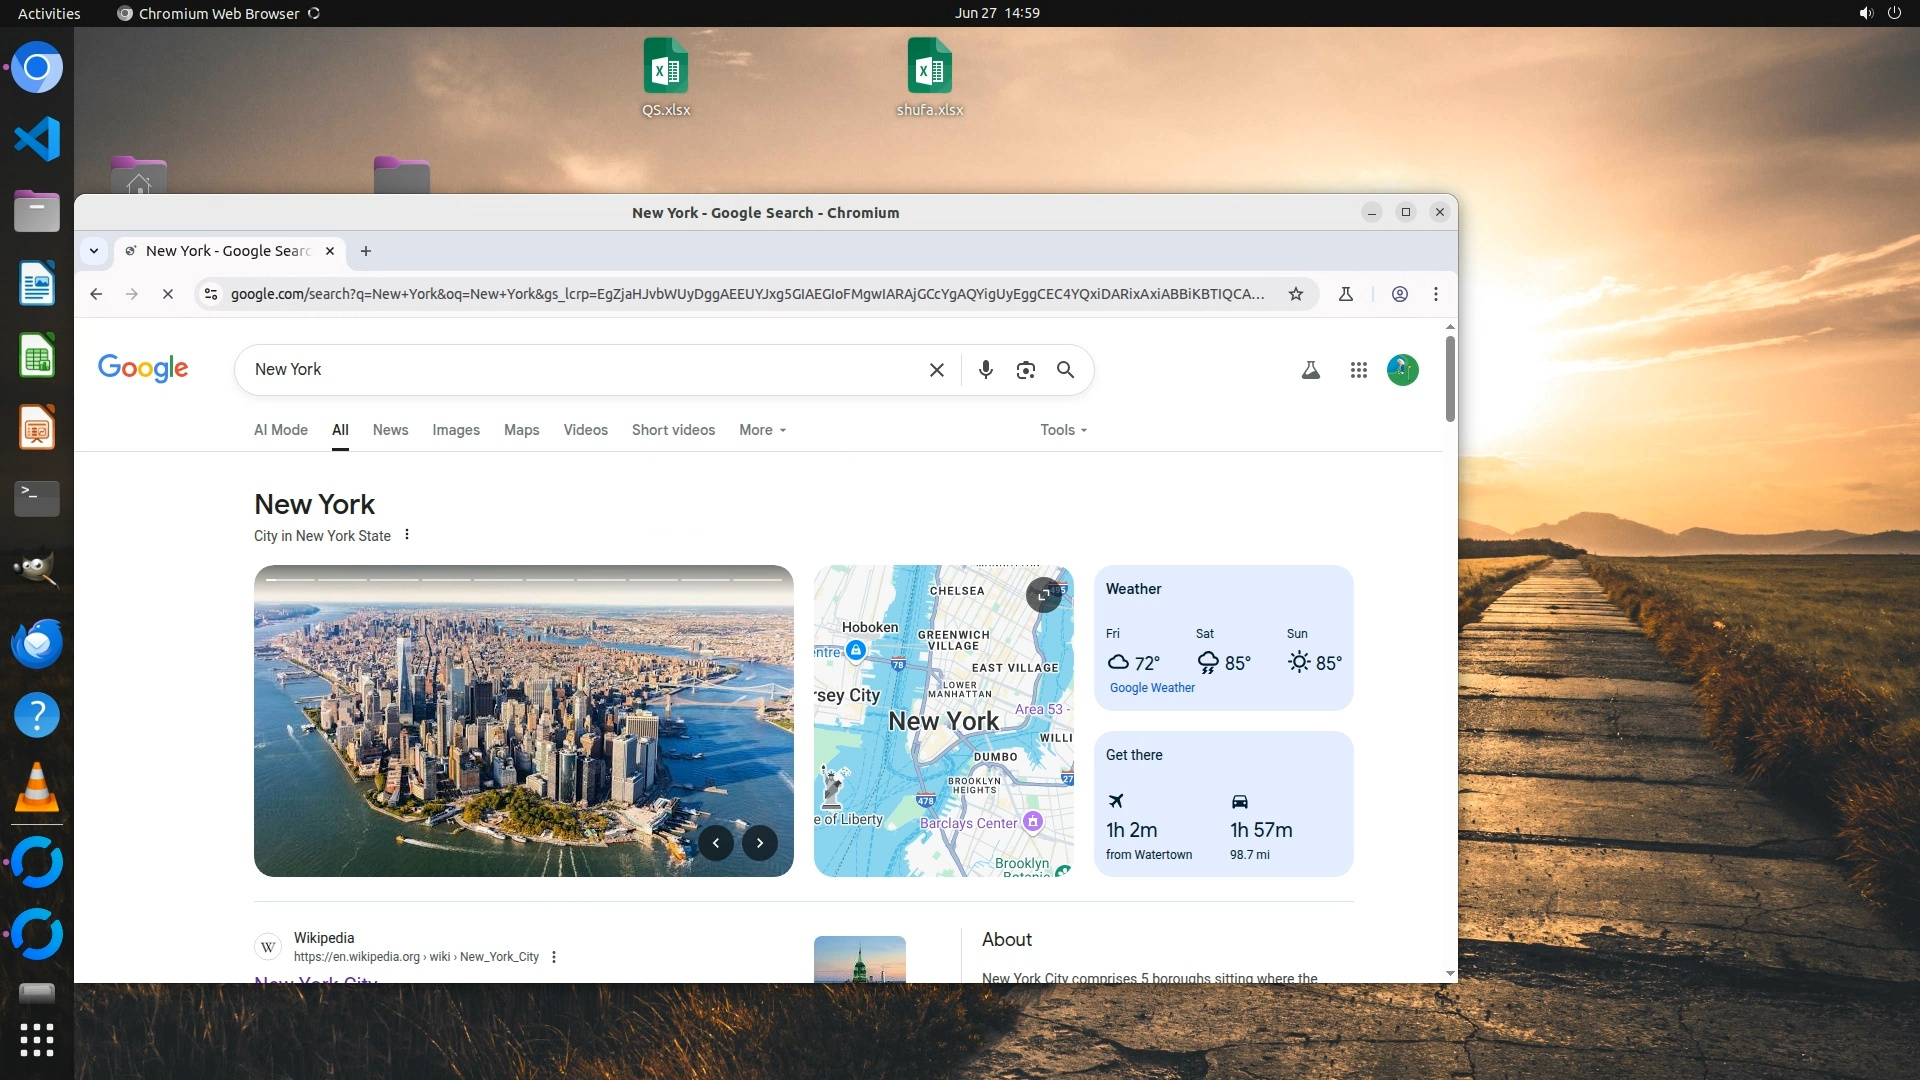
Task: Show next photo in New York carousel
Action: coord(760,843)
